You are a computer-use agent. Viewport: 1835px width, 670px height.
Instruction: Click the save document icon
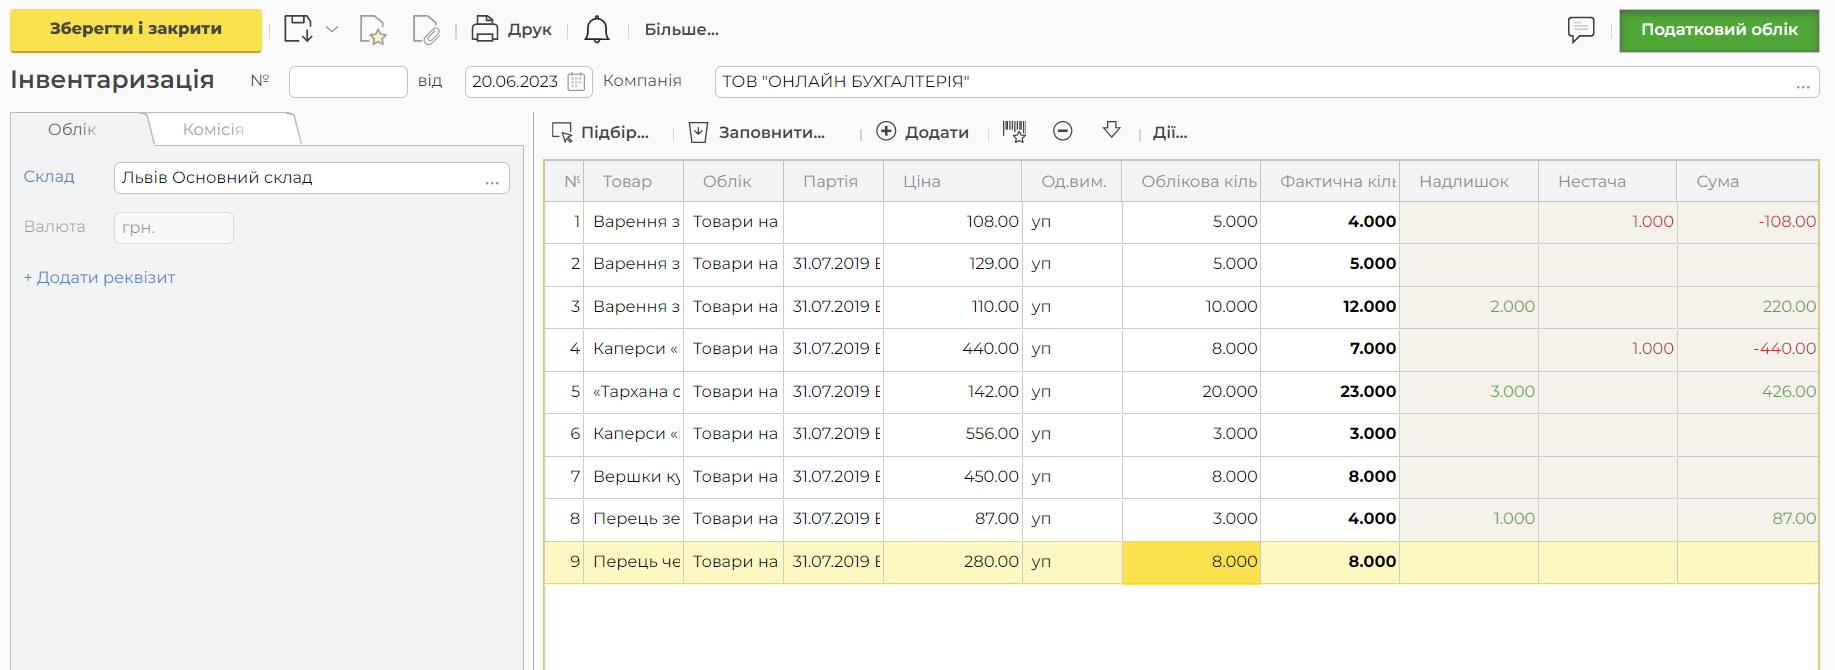click(x=297, y=29)
